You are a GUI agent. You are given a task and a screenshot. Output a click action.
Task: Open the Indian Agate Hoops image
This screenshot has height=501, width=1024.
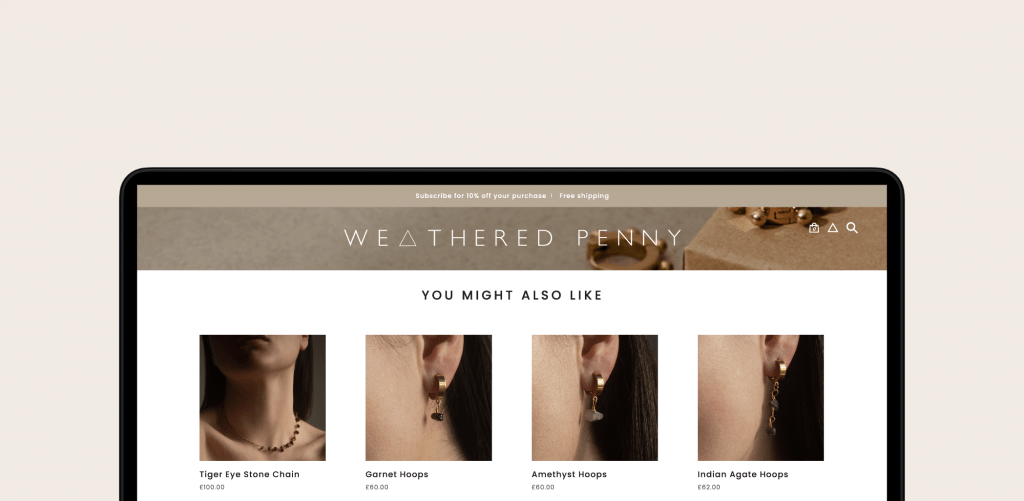760,398
